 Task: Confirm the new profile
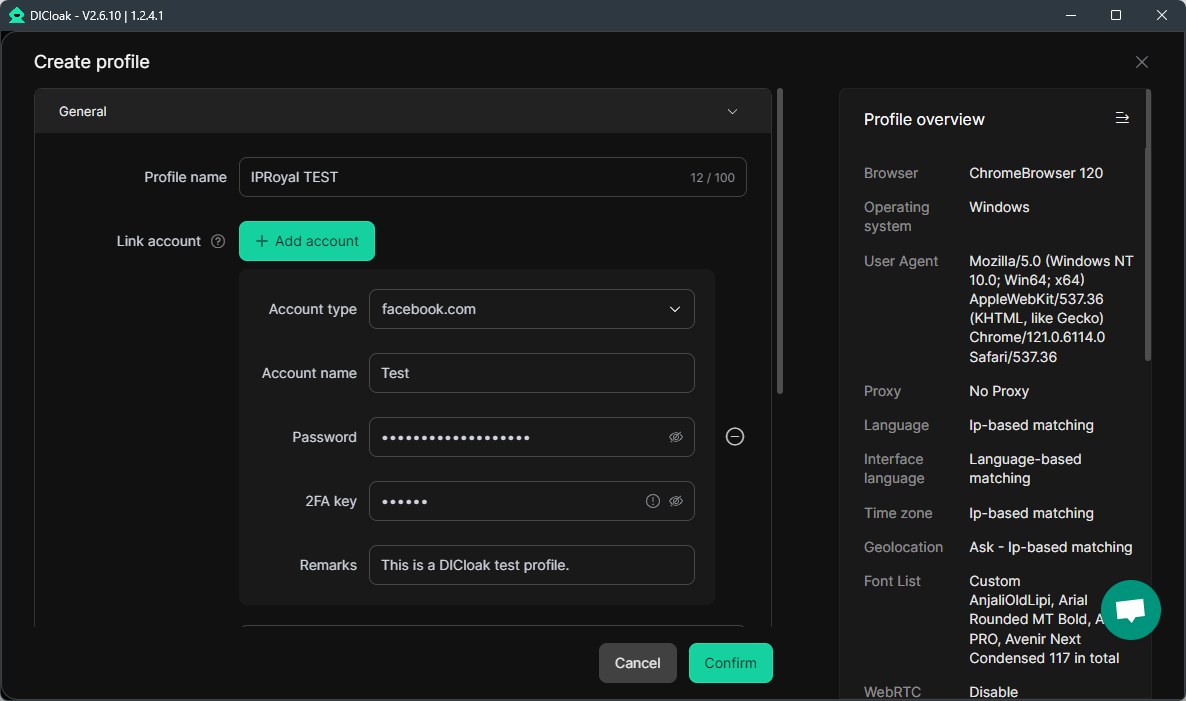tap(731, 663)
